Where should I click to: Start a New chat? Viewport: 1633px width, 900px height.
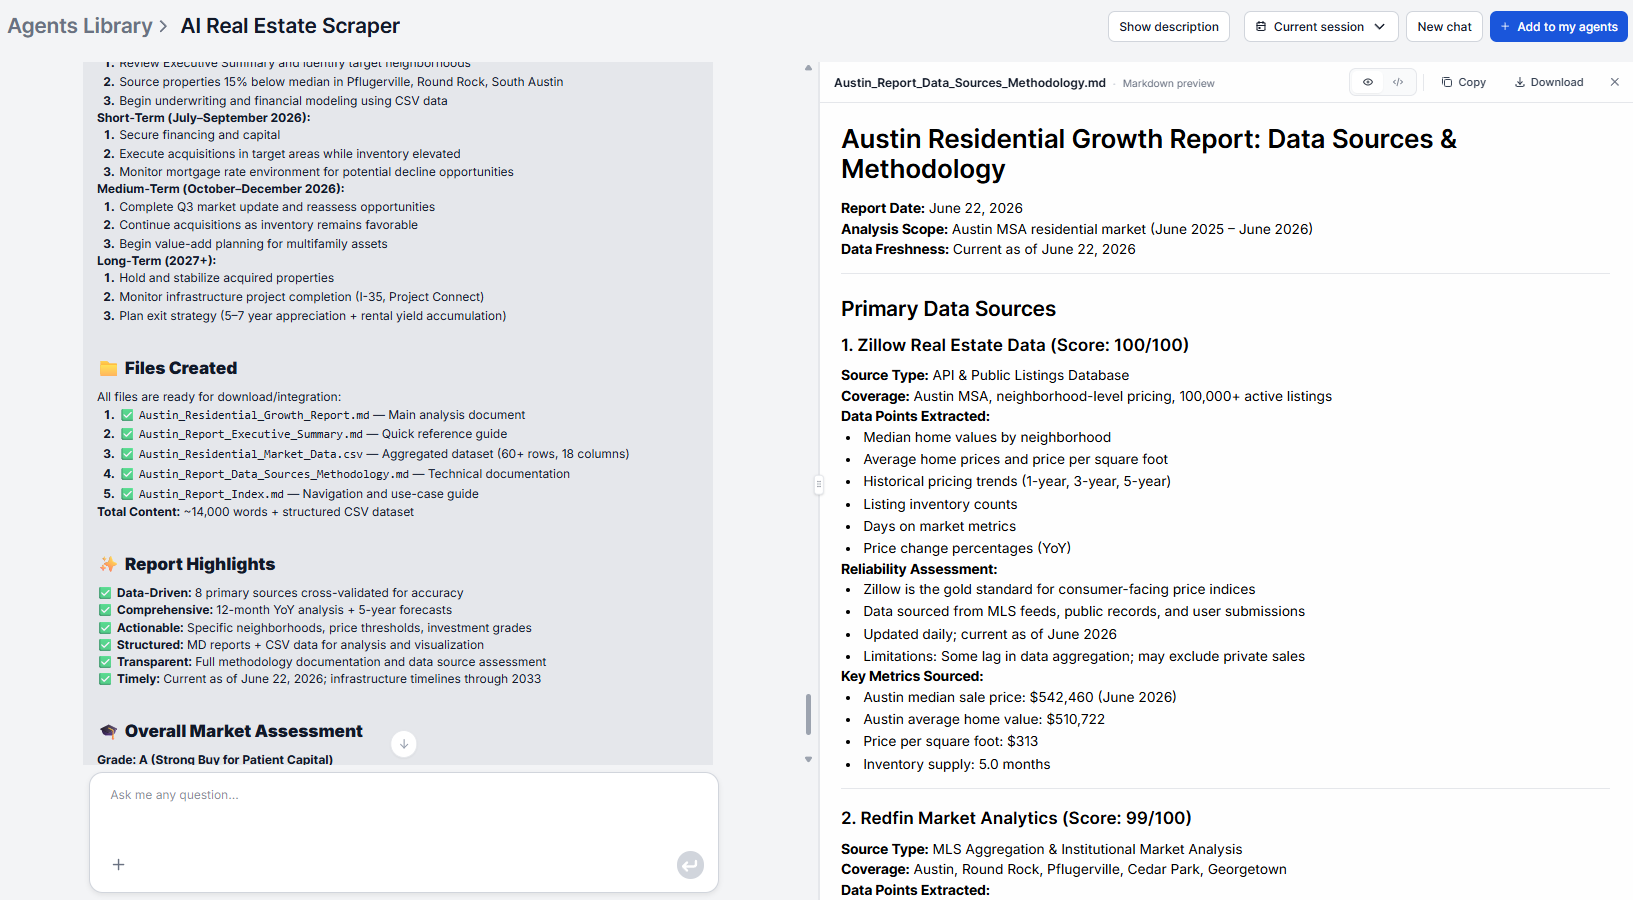coord(1444,27)
